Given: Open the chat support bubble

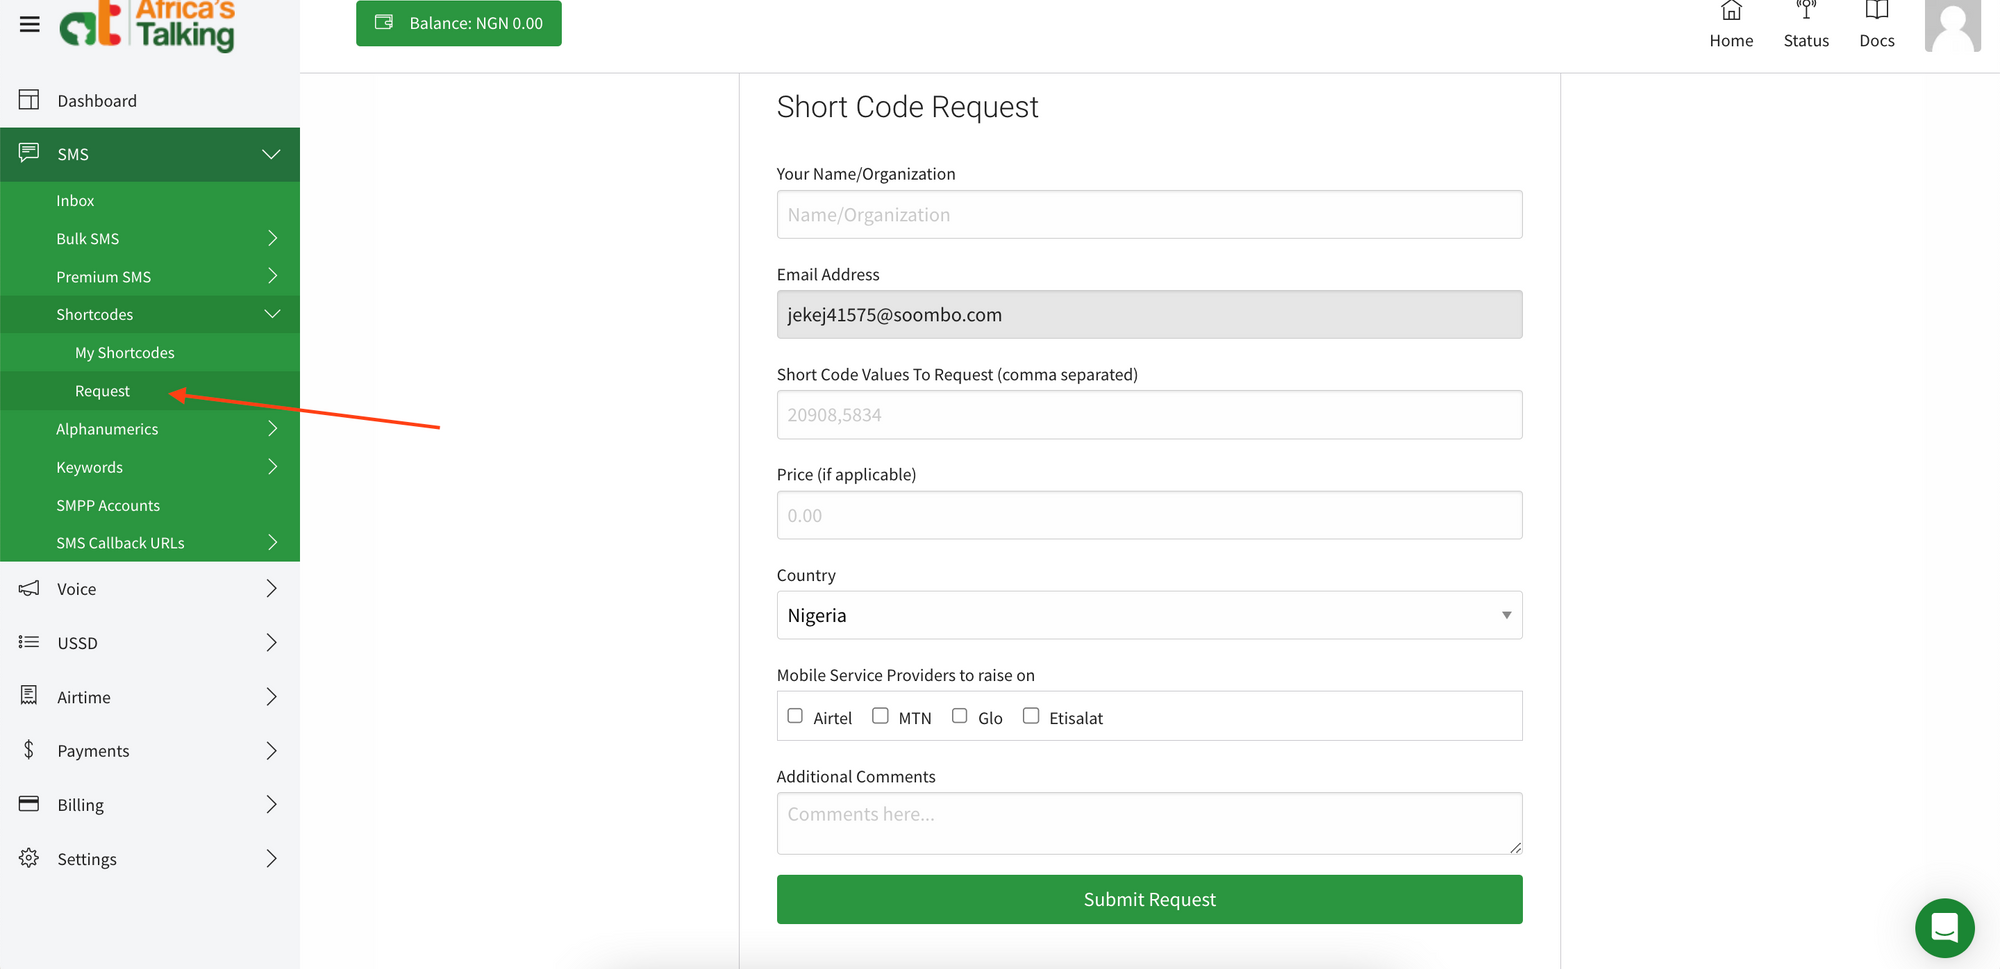Looking at the screenshot, I should [1944, 928].
